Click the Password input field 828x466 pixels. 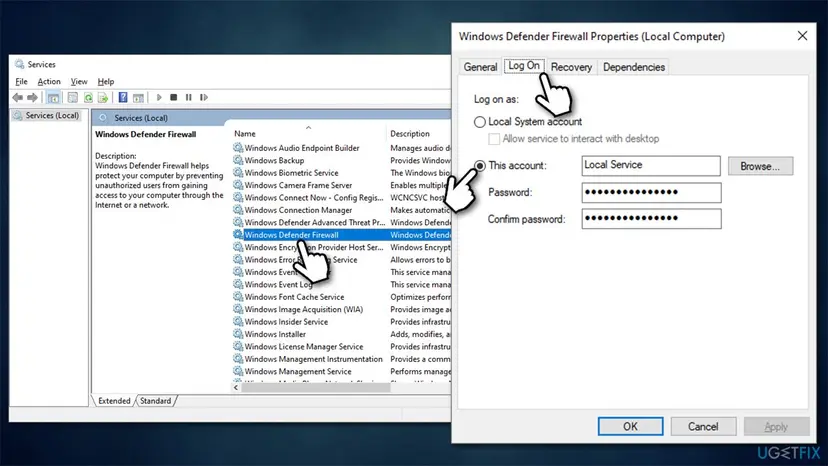pos(651,192)
